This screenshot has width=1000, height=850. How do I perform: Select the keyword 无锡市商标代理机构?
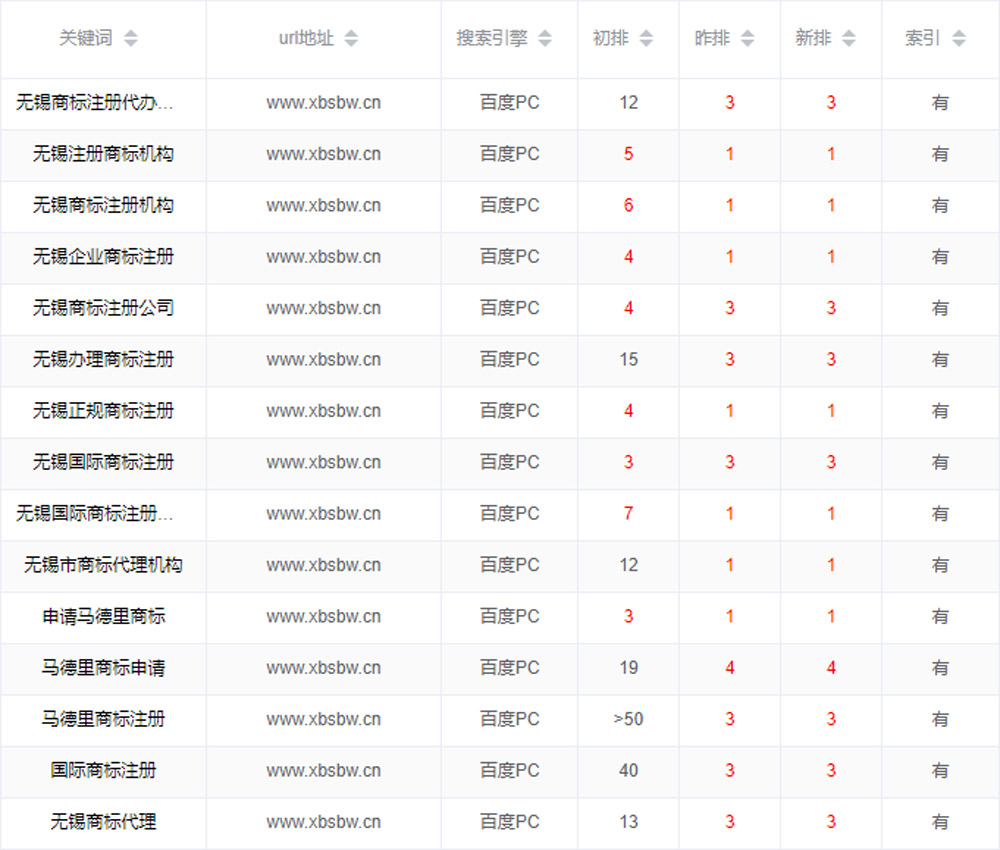point(103,565)
